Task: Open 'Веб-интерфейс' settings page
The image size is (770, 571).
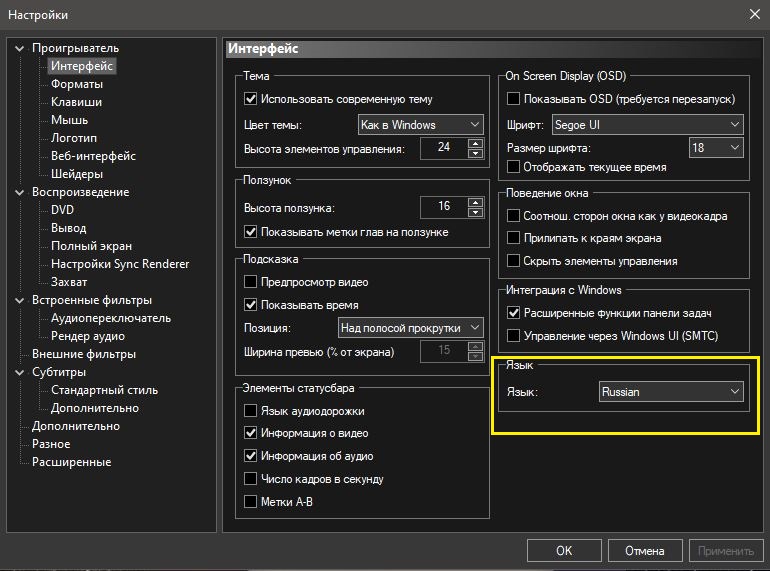Action: click(x=93, y=156)
